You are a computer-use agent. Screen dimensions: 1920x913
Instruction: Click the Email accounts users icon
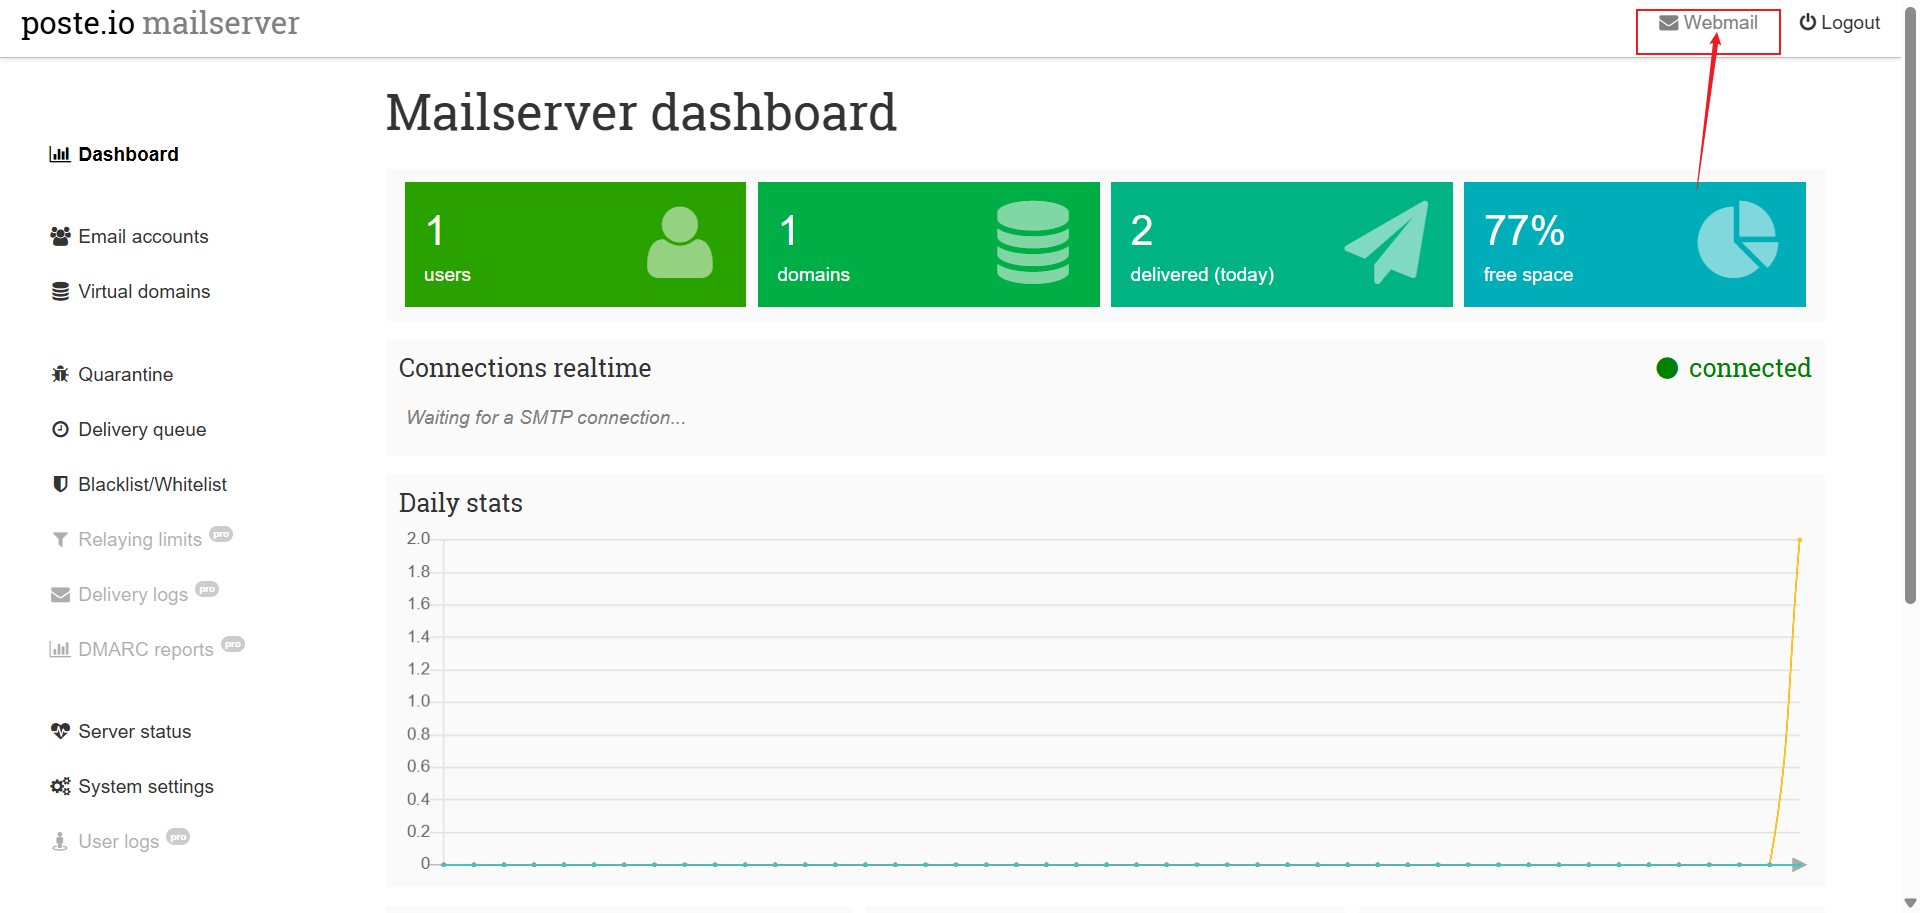click(x=60, y=237)
